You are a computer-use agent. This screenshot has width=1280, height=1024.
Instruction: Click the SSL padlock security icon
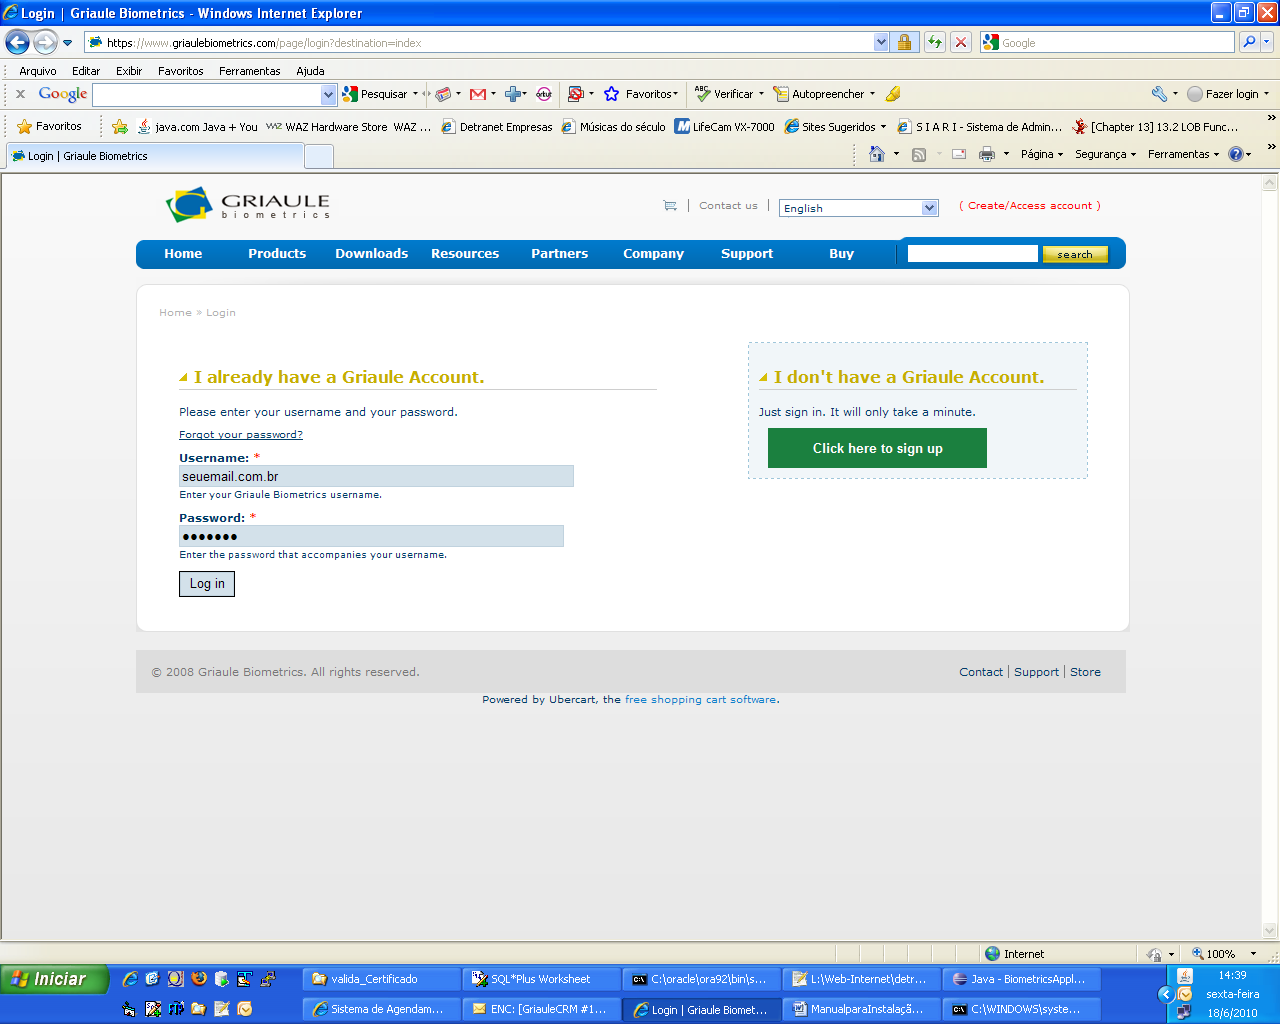[904, 42]
